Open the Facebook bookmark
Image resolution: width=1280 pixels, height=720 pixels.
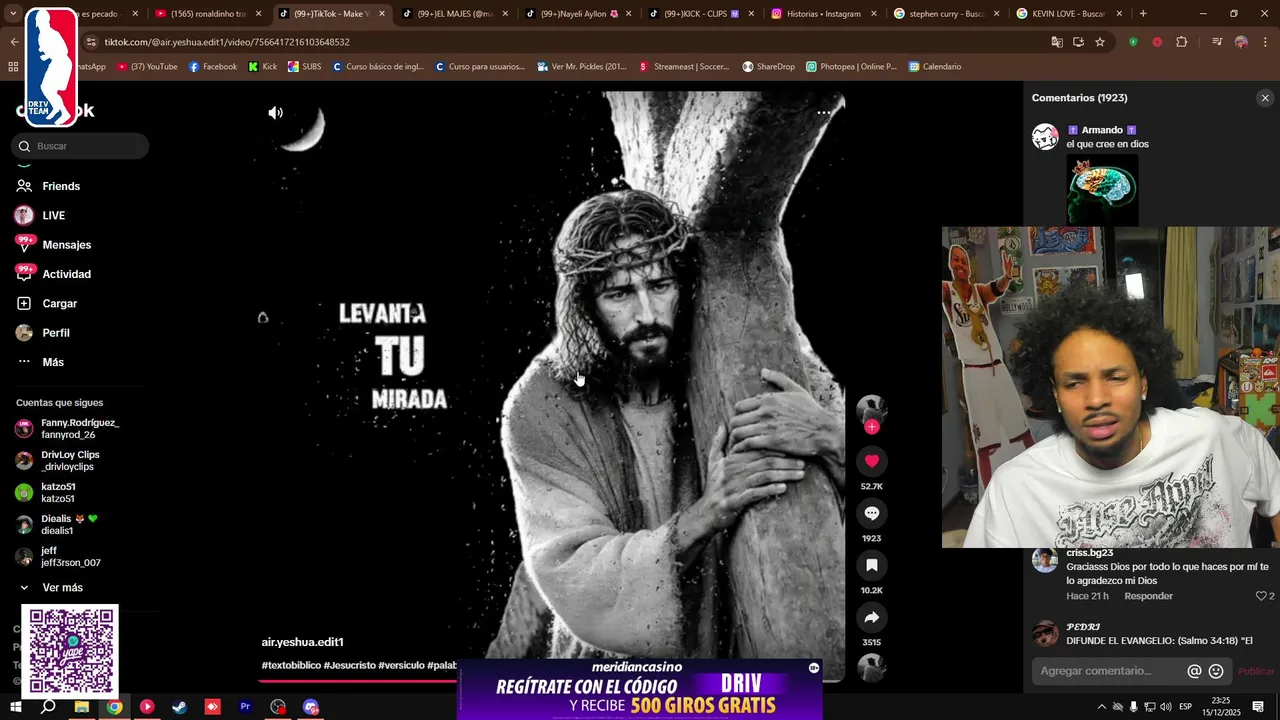213,67
